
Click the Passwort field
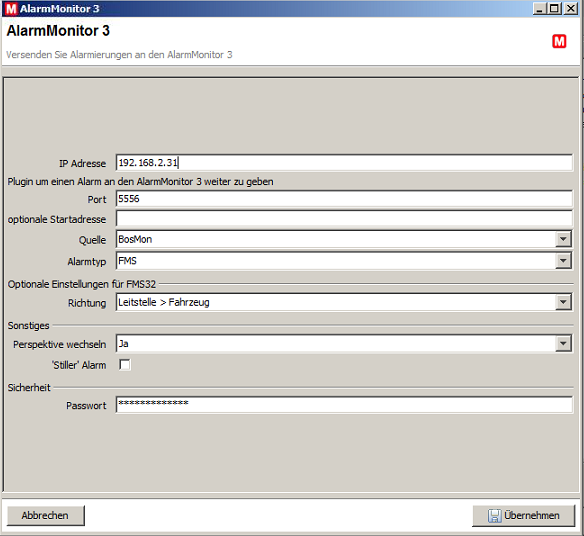point(344,405)
